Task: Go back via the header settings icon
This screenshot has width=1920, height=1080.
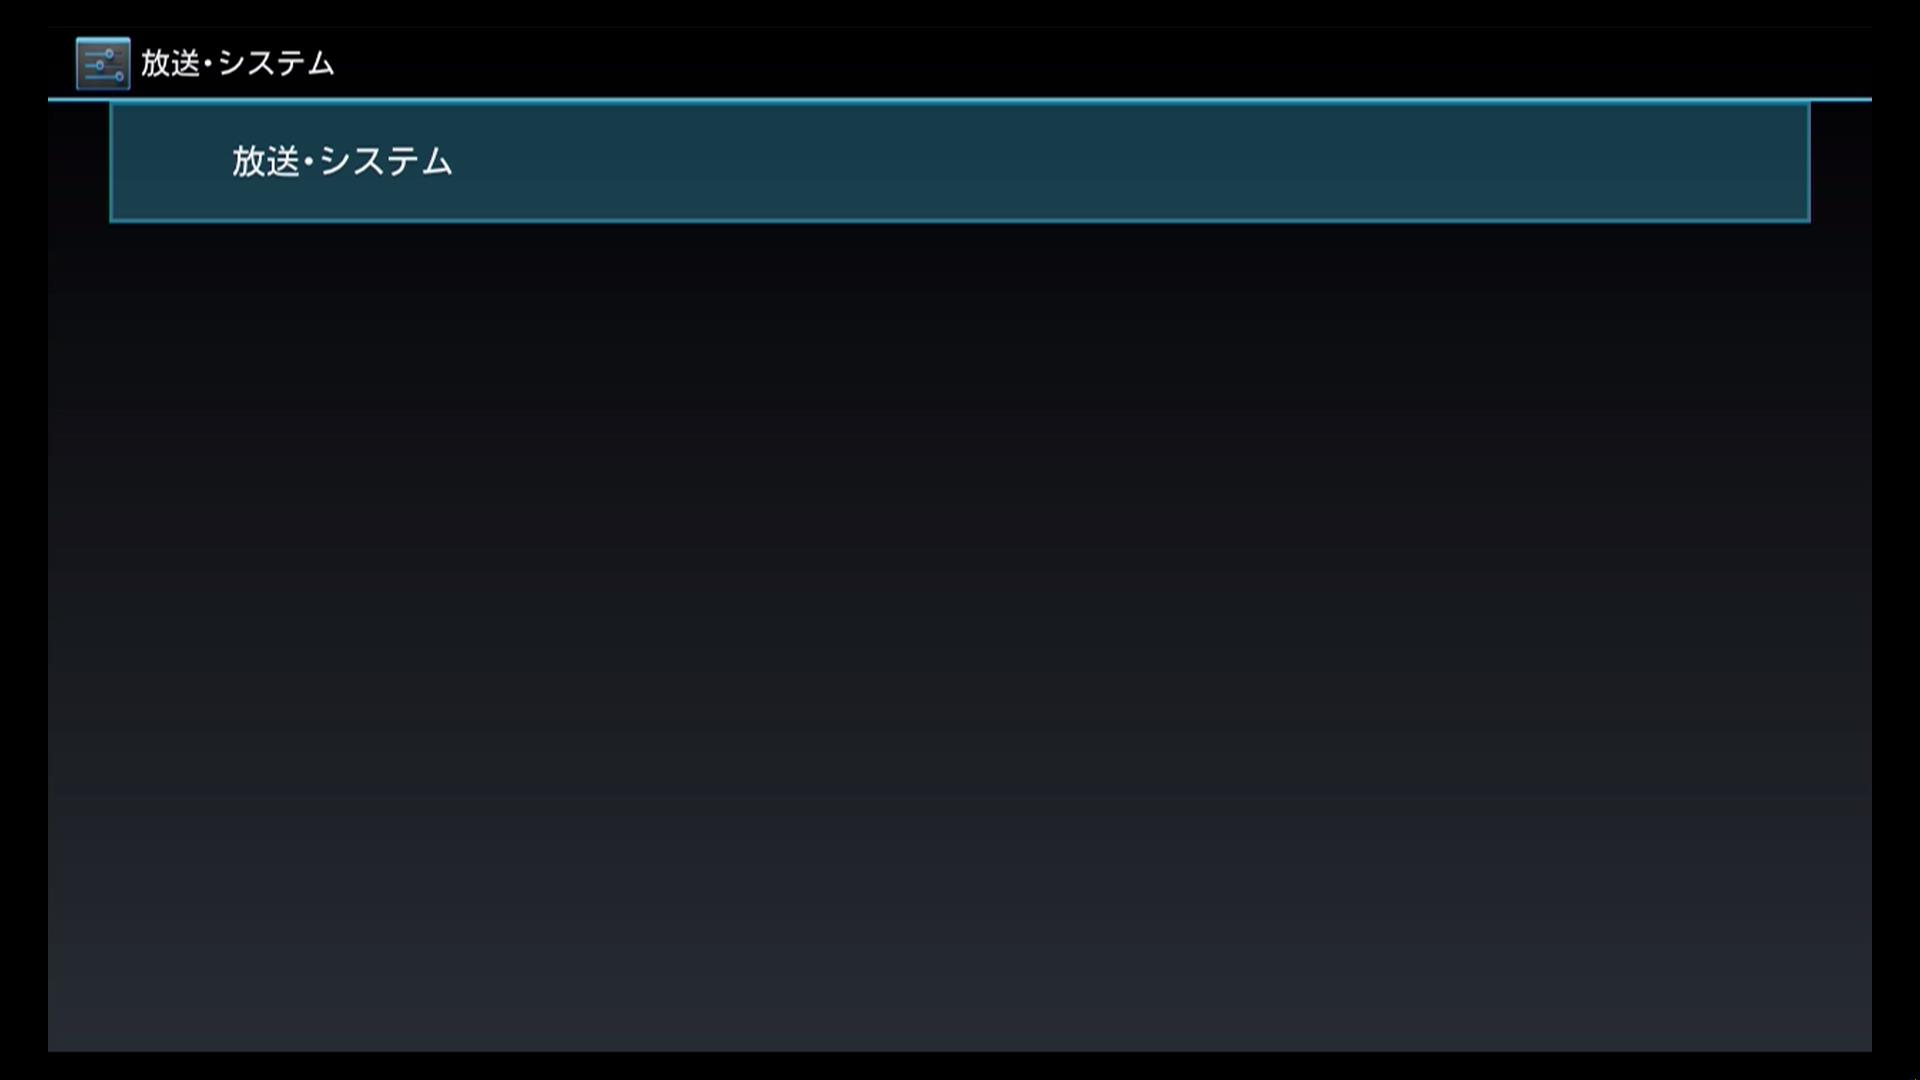Action: [103, 64]
